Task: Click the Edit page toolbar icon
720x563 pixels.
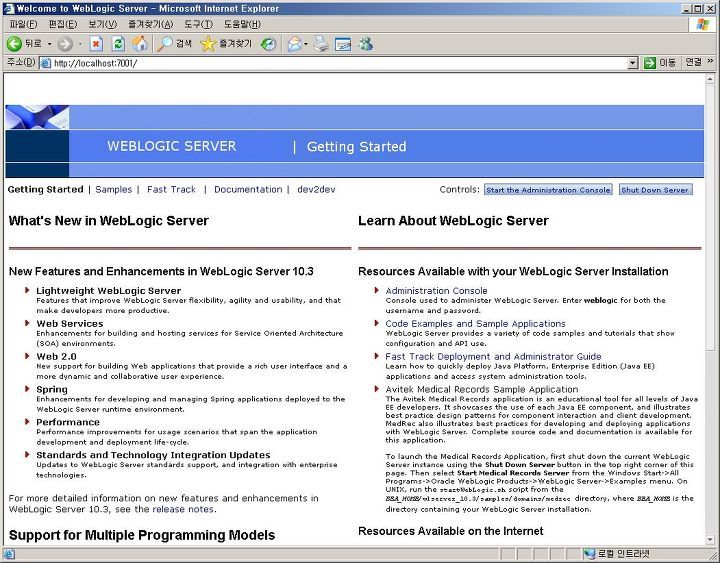Action: pos(343,44)
